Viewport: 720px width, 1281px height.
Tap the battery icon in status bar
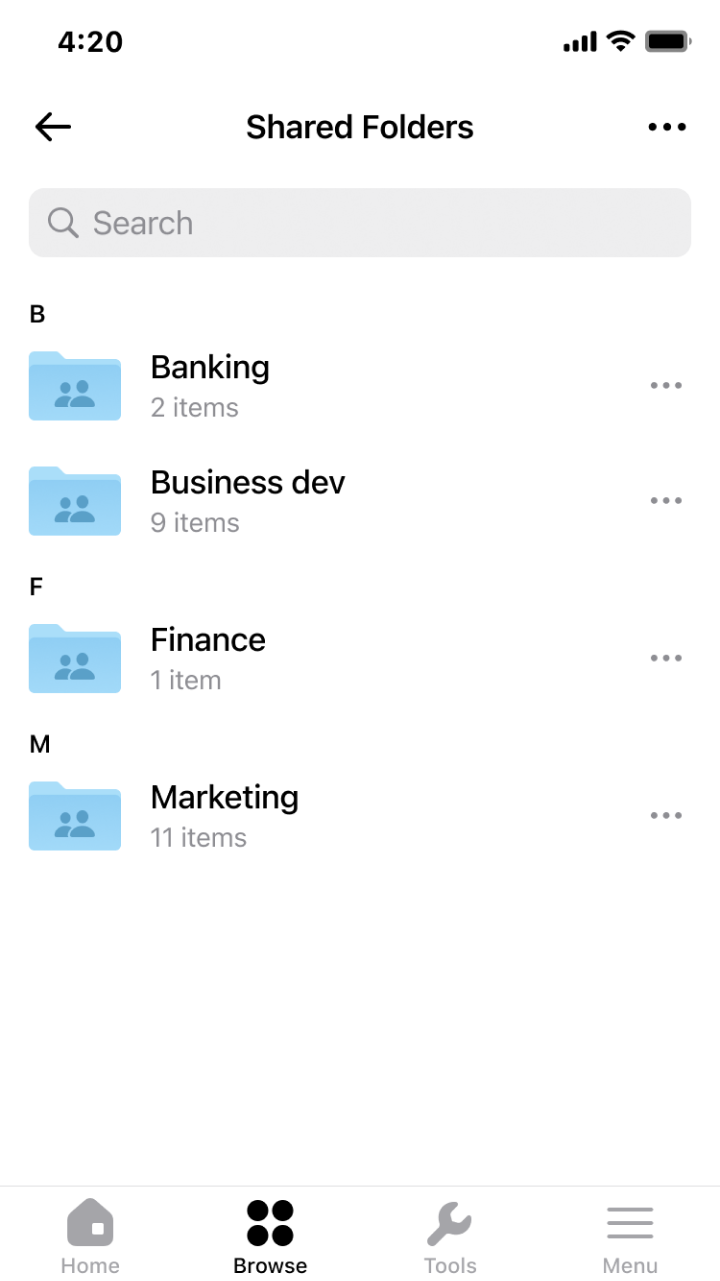668,42
